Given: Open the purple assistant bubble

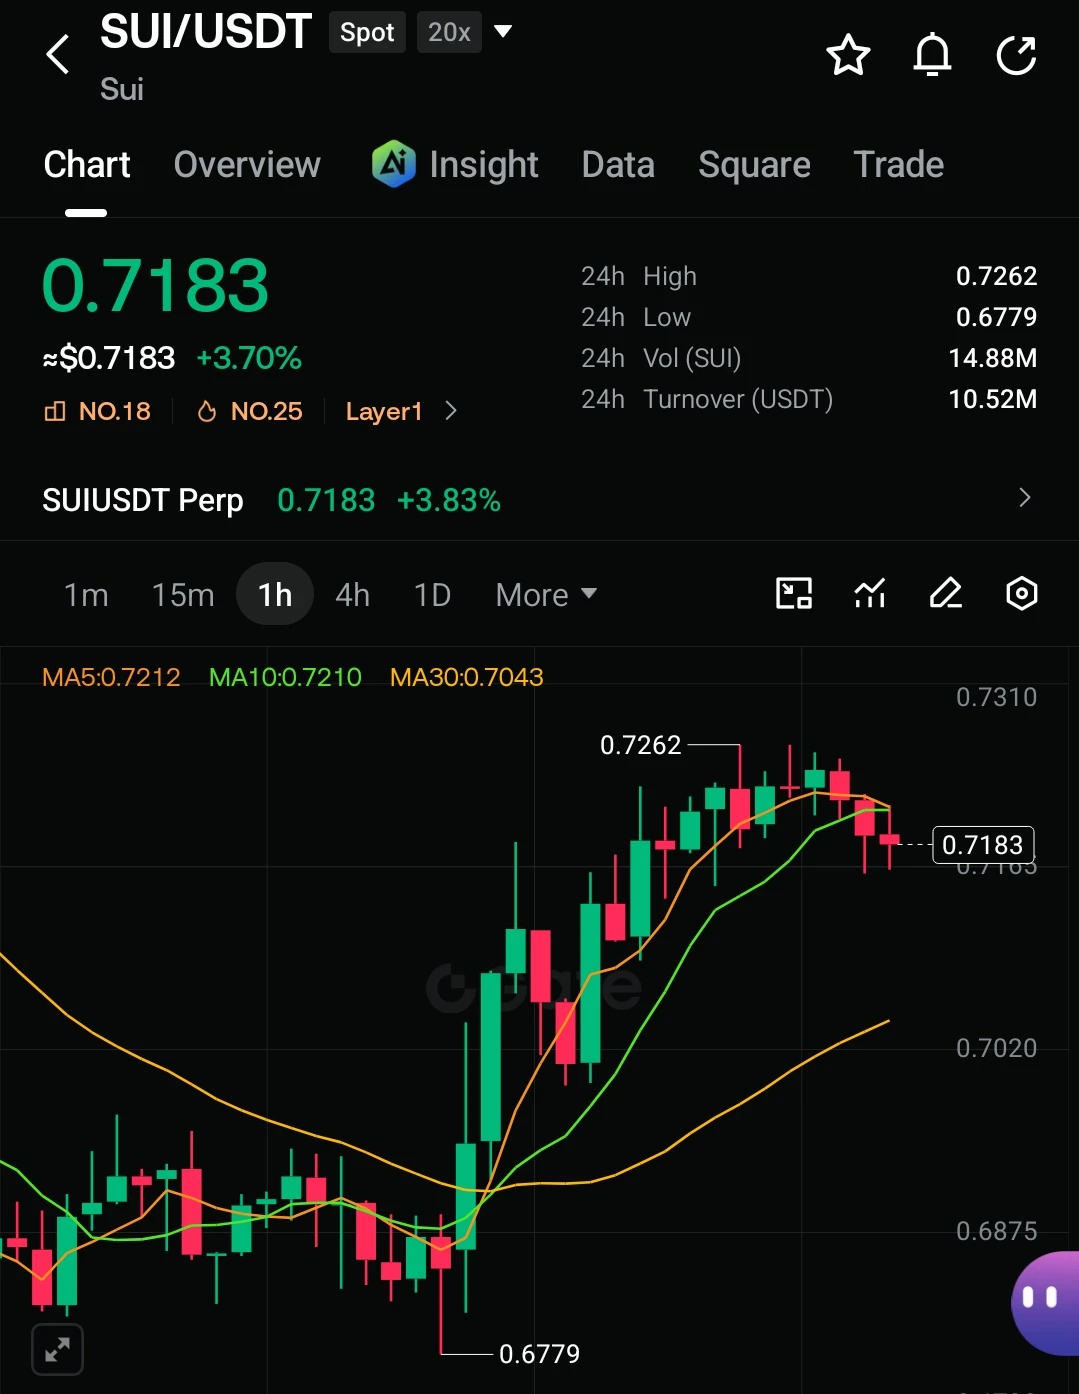Looking at the screenshot, I should pyautogui.click(x=1045, y=1303).
